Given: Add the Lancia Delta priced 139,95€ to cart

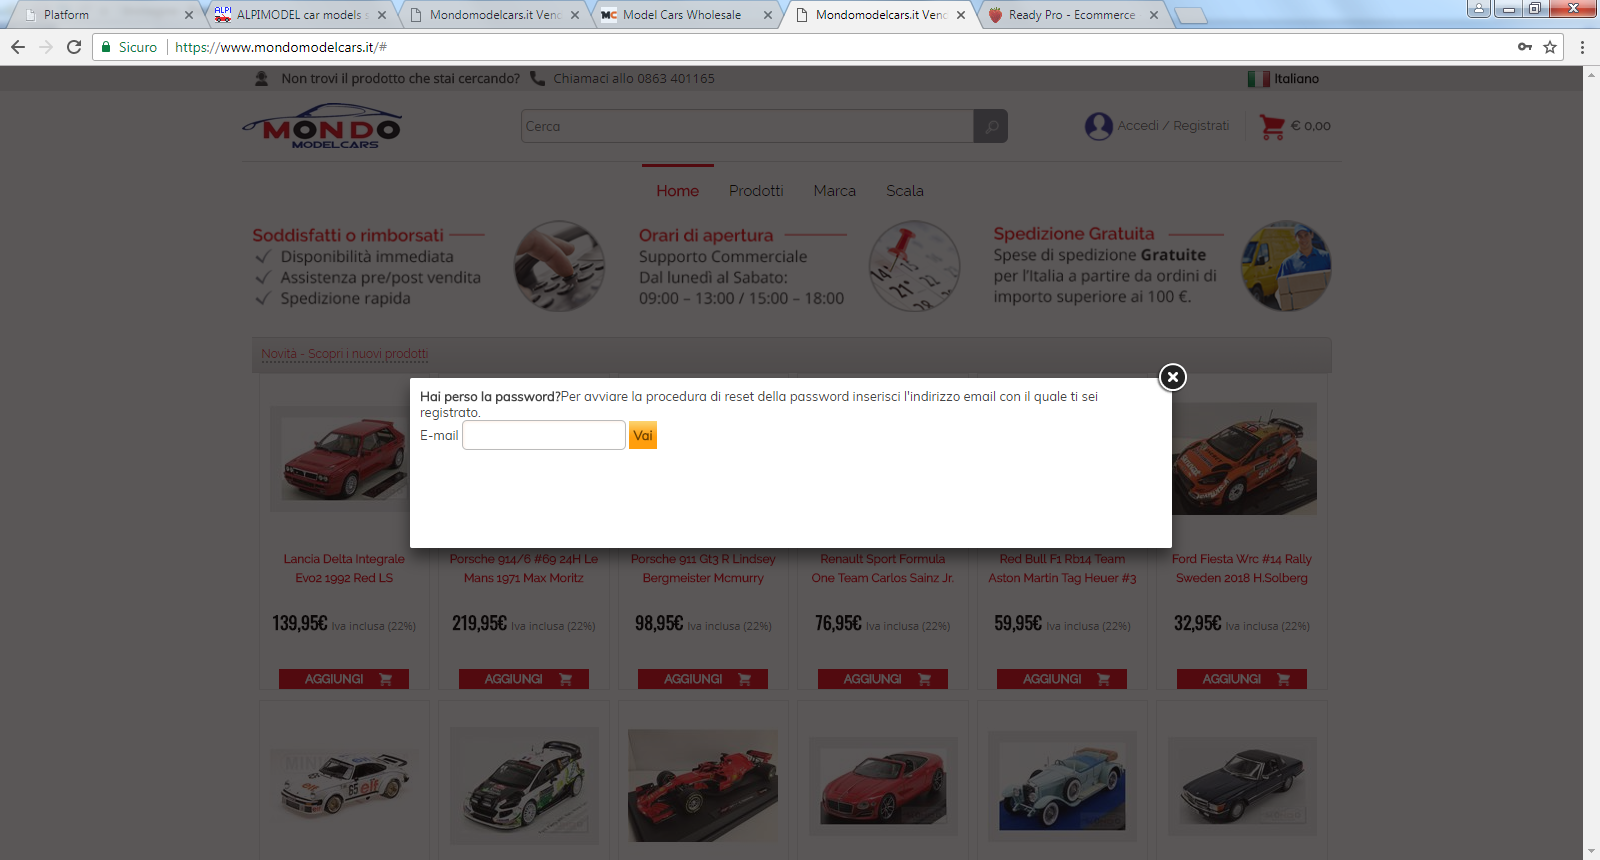Looking at the screenshot, I should pyautogui.click(x=344, y=679).
